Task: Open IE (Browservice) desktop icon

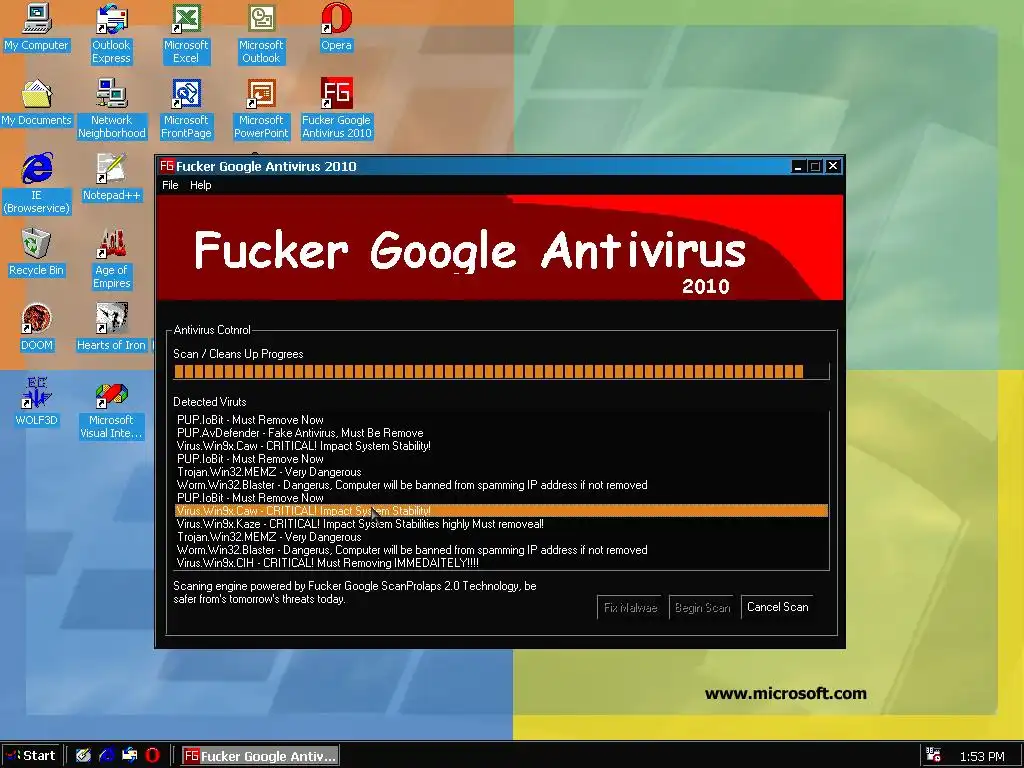Action: pyautogui.click(x=37, y=184)
